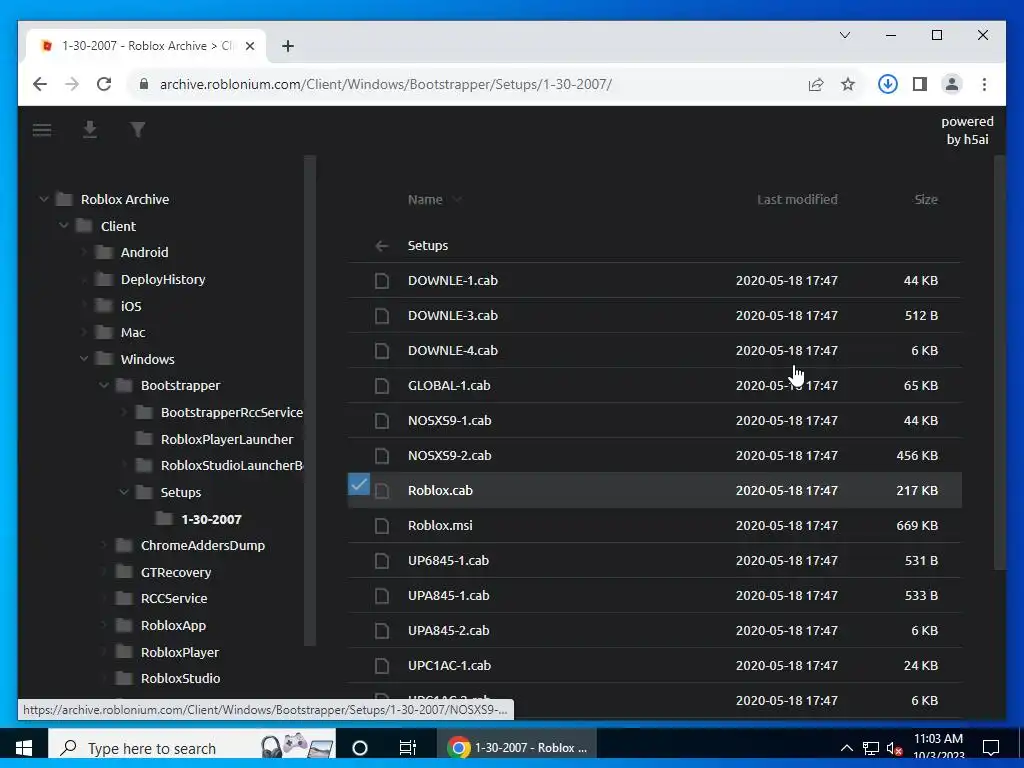This screenshot has height=768, width=1024.
Task: Open RobloxPlayerLauncher folder in tree
Action: [227, 440]
